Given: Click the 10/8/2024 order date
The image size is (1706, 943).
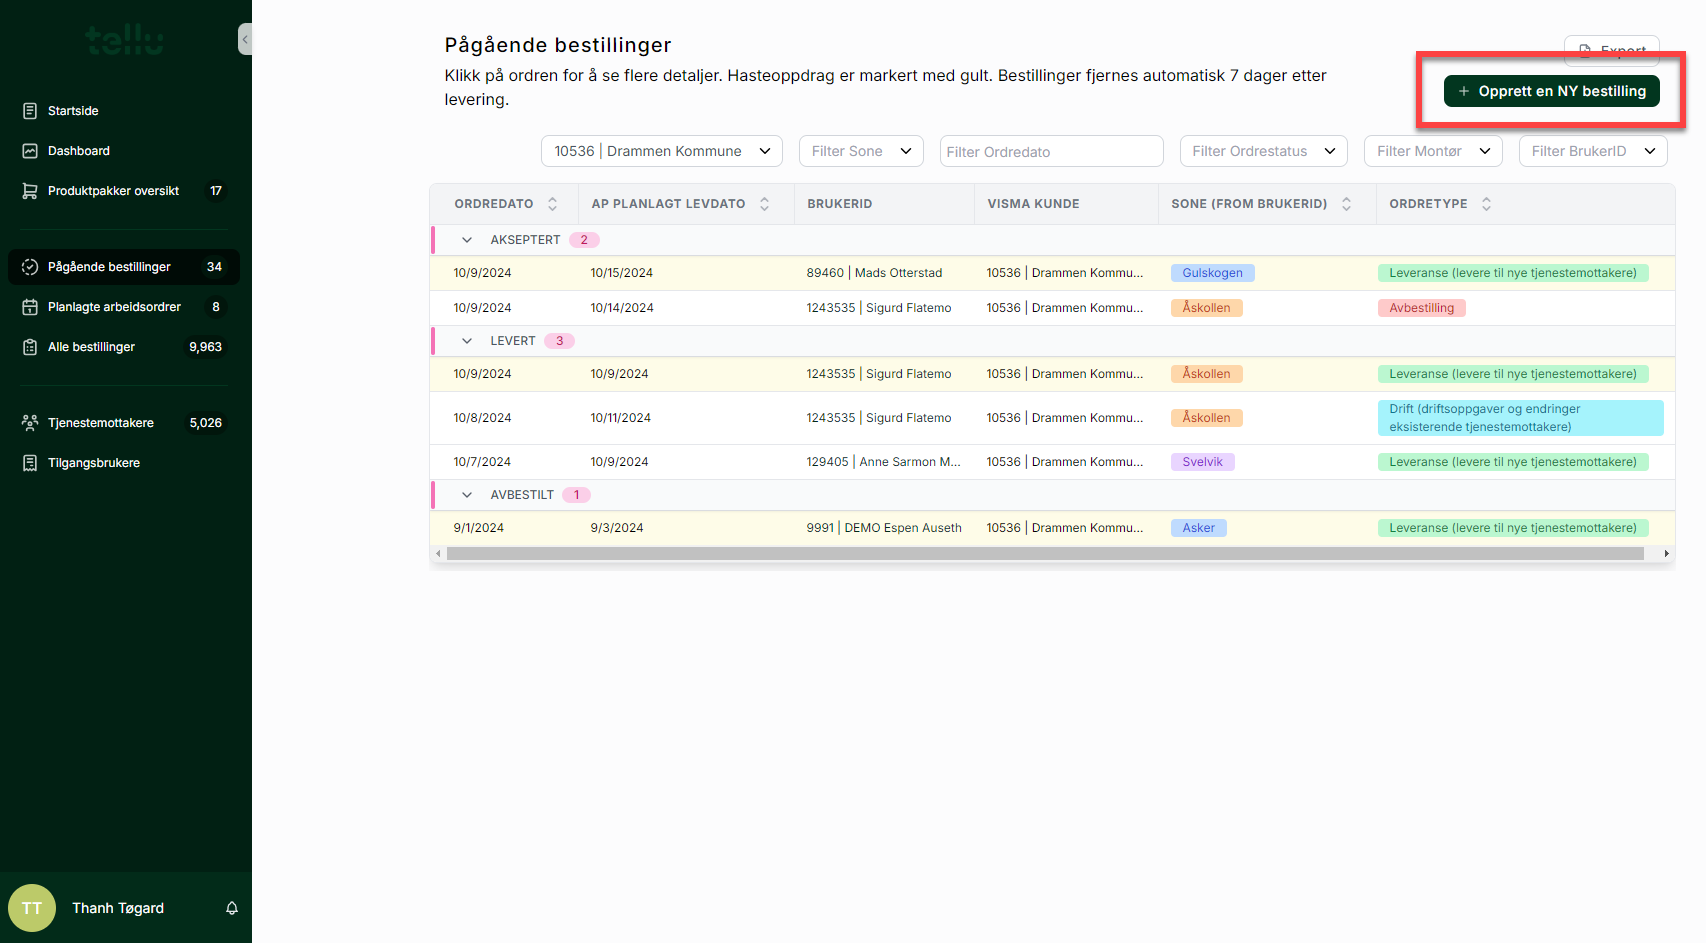Looking at the screenshot, I should [482, 418].
